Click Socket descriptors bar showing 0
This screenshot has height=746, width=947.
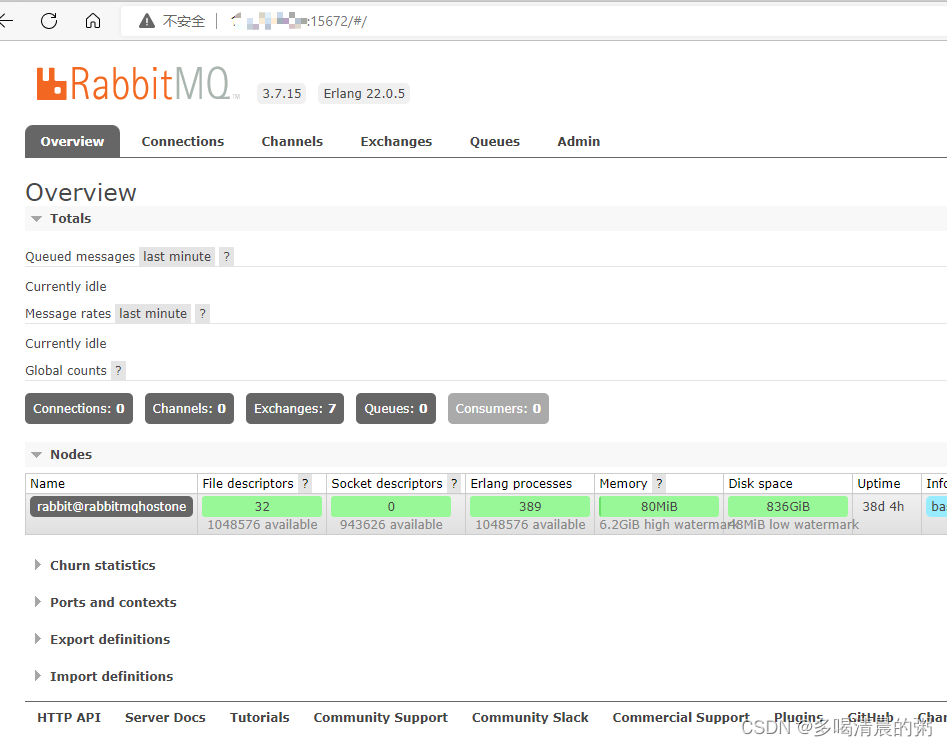click(391, 506)
